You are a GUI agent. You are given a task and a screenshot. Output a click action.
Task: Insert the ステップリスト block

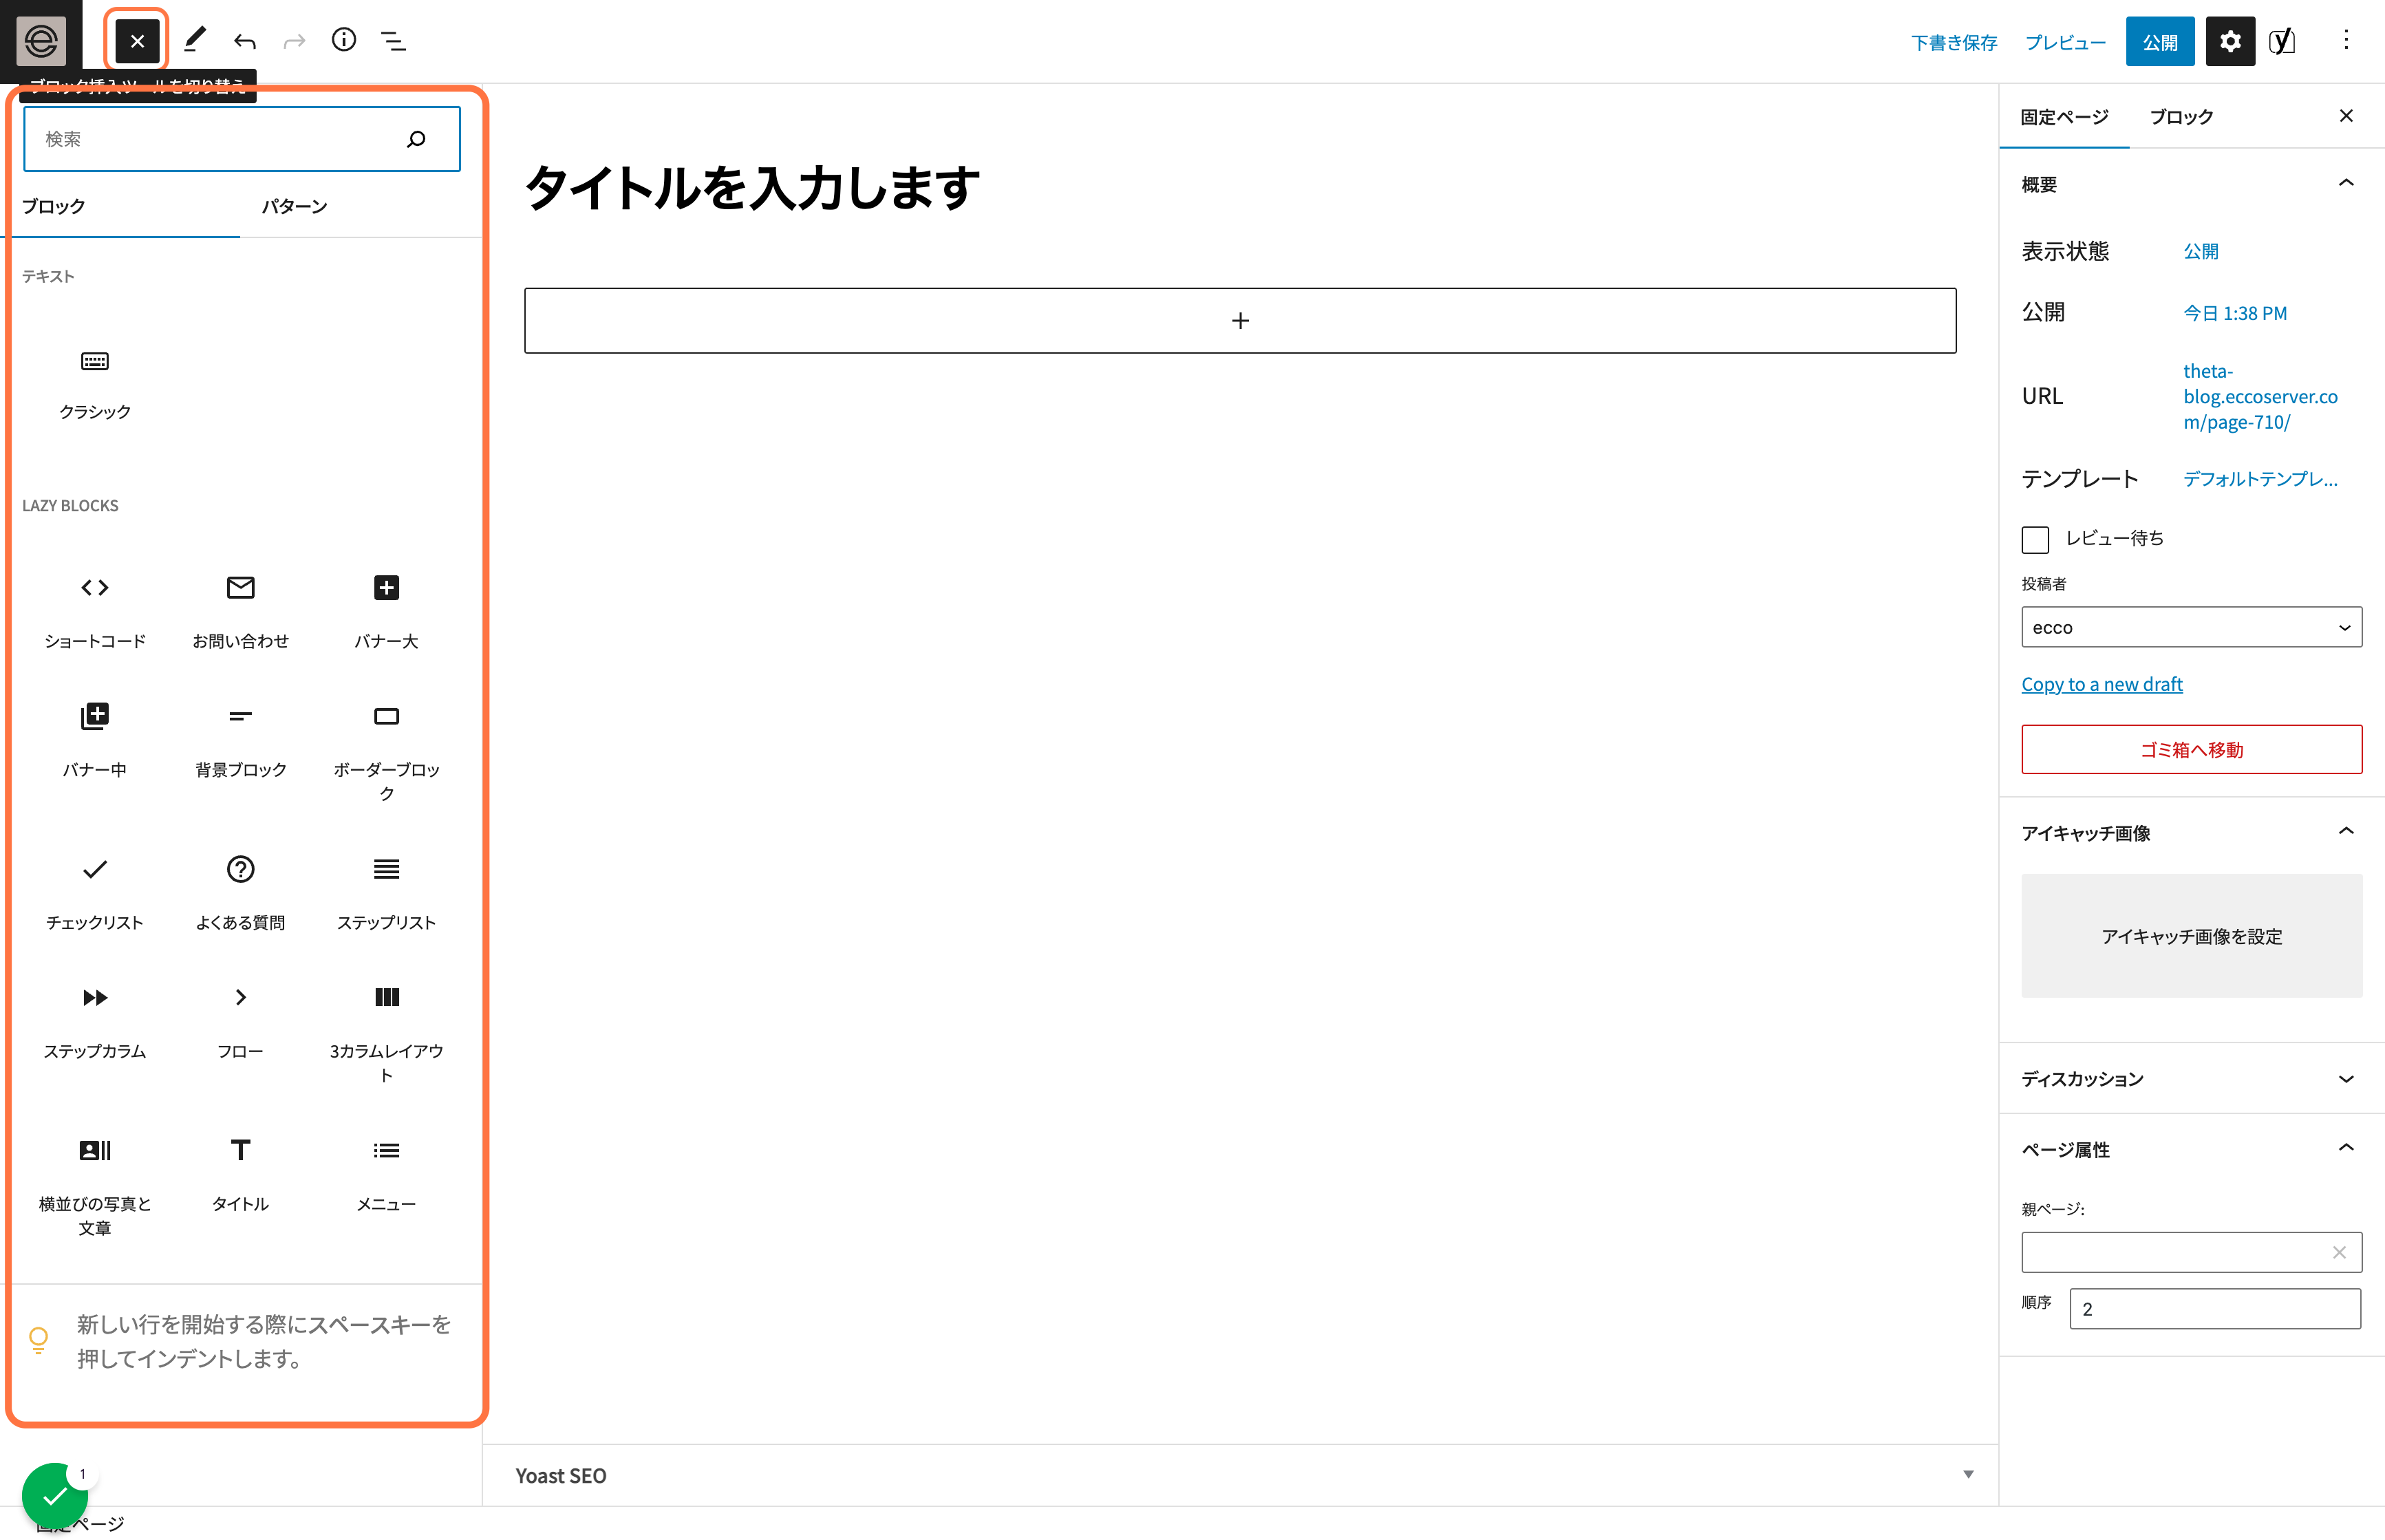coord(387,894)
